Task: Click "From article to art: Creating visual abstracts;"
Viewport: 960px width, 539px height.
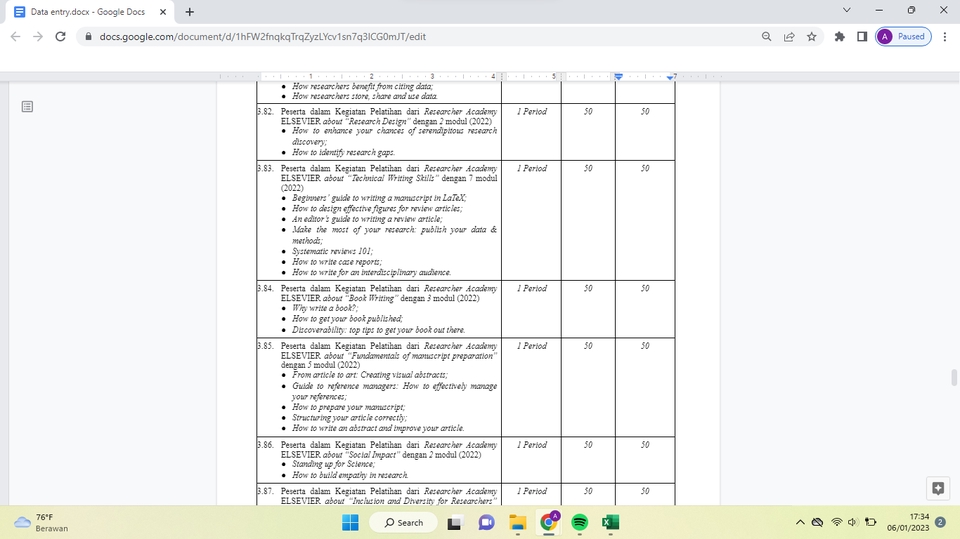Action: (x=370, y=375)
